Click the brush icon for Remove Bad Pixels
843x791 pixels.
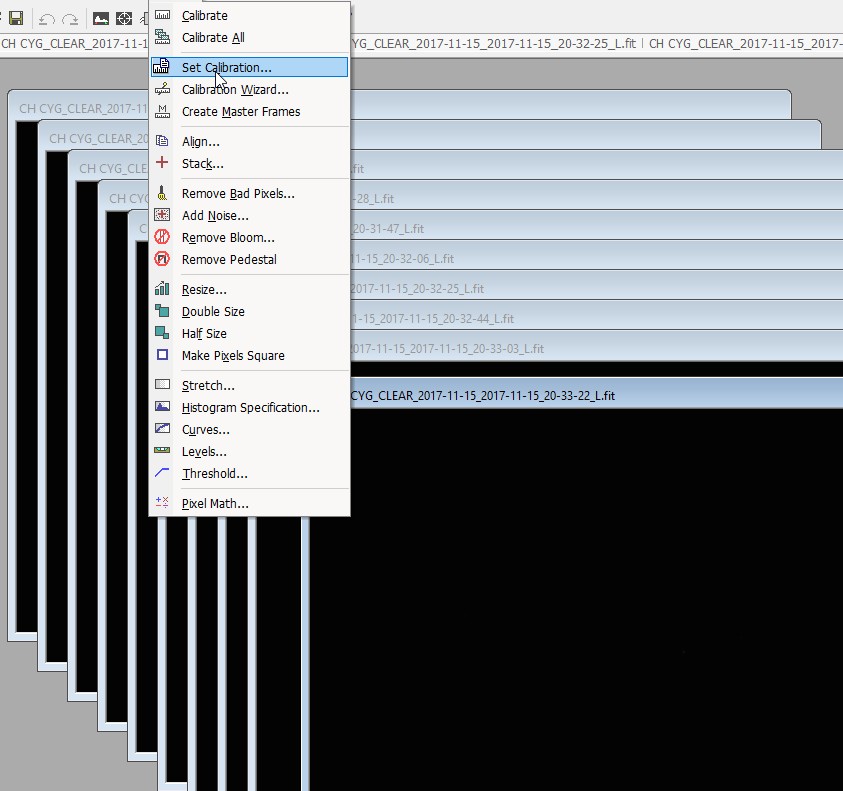coord(162,193)
